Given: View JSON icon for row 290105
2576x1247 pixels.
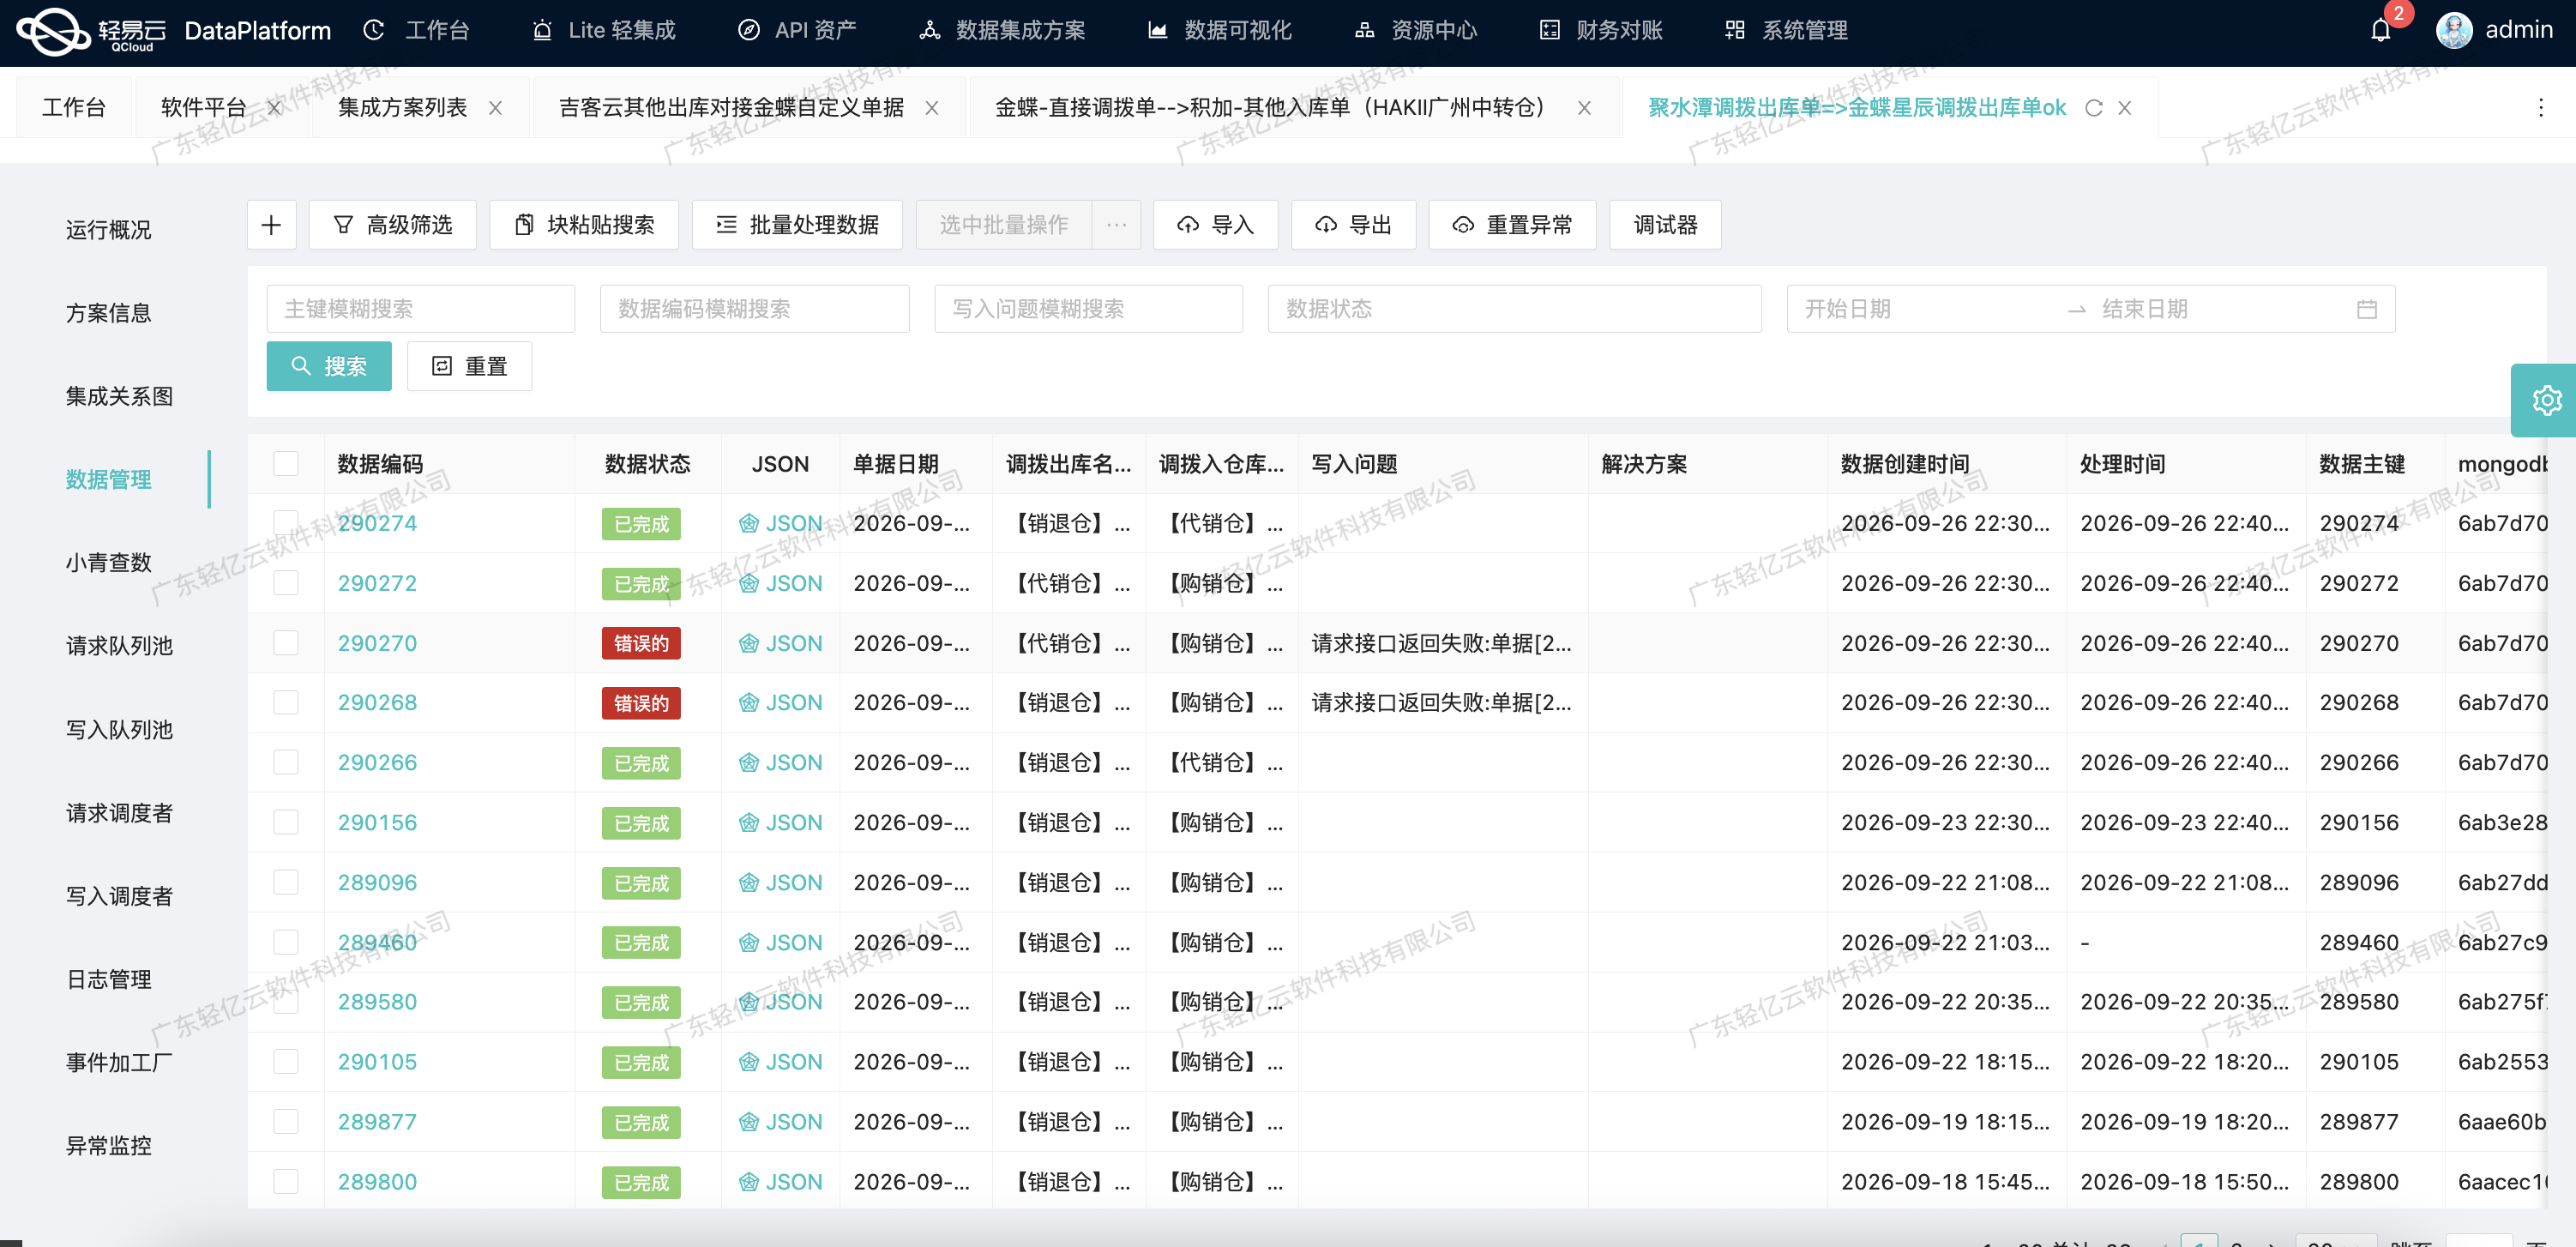Looking at the screenshot, I should click(749, 1062).
